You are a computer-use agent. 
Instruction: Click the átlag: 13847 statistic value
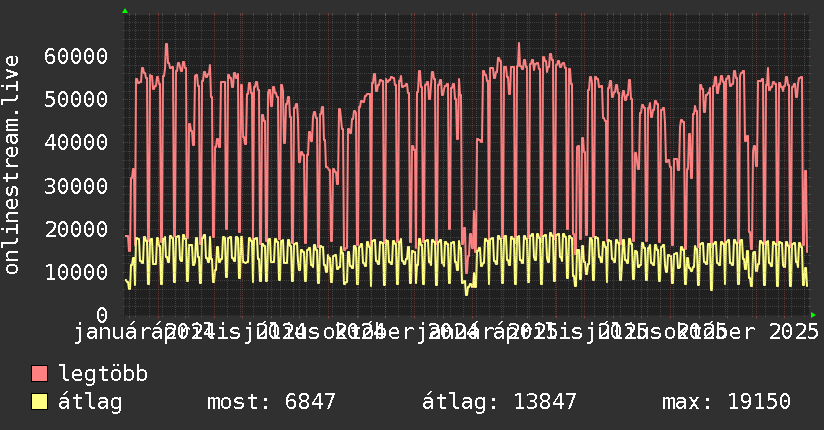point(499,402)
